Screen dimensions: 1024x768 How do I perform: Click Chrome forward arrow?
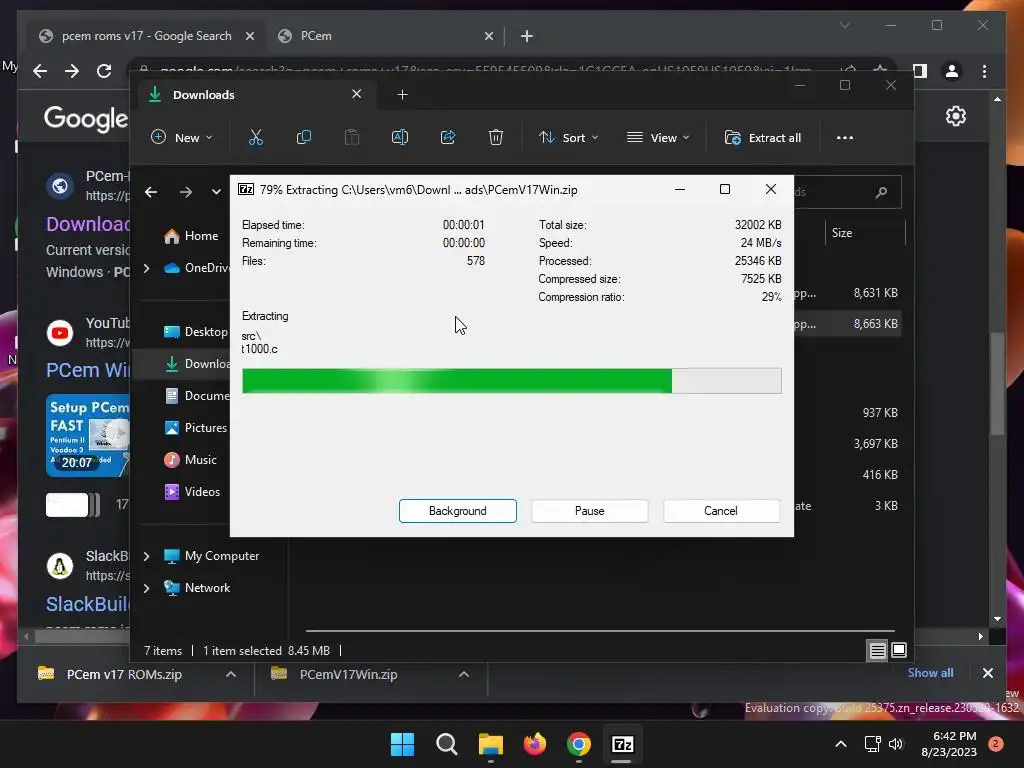(72, 71)
